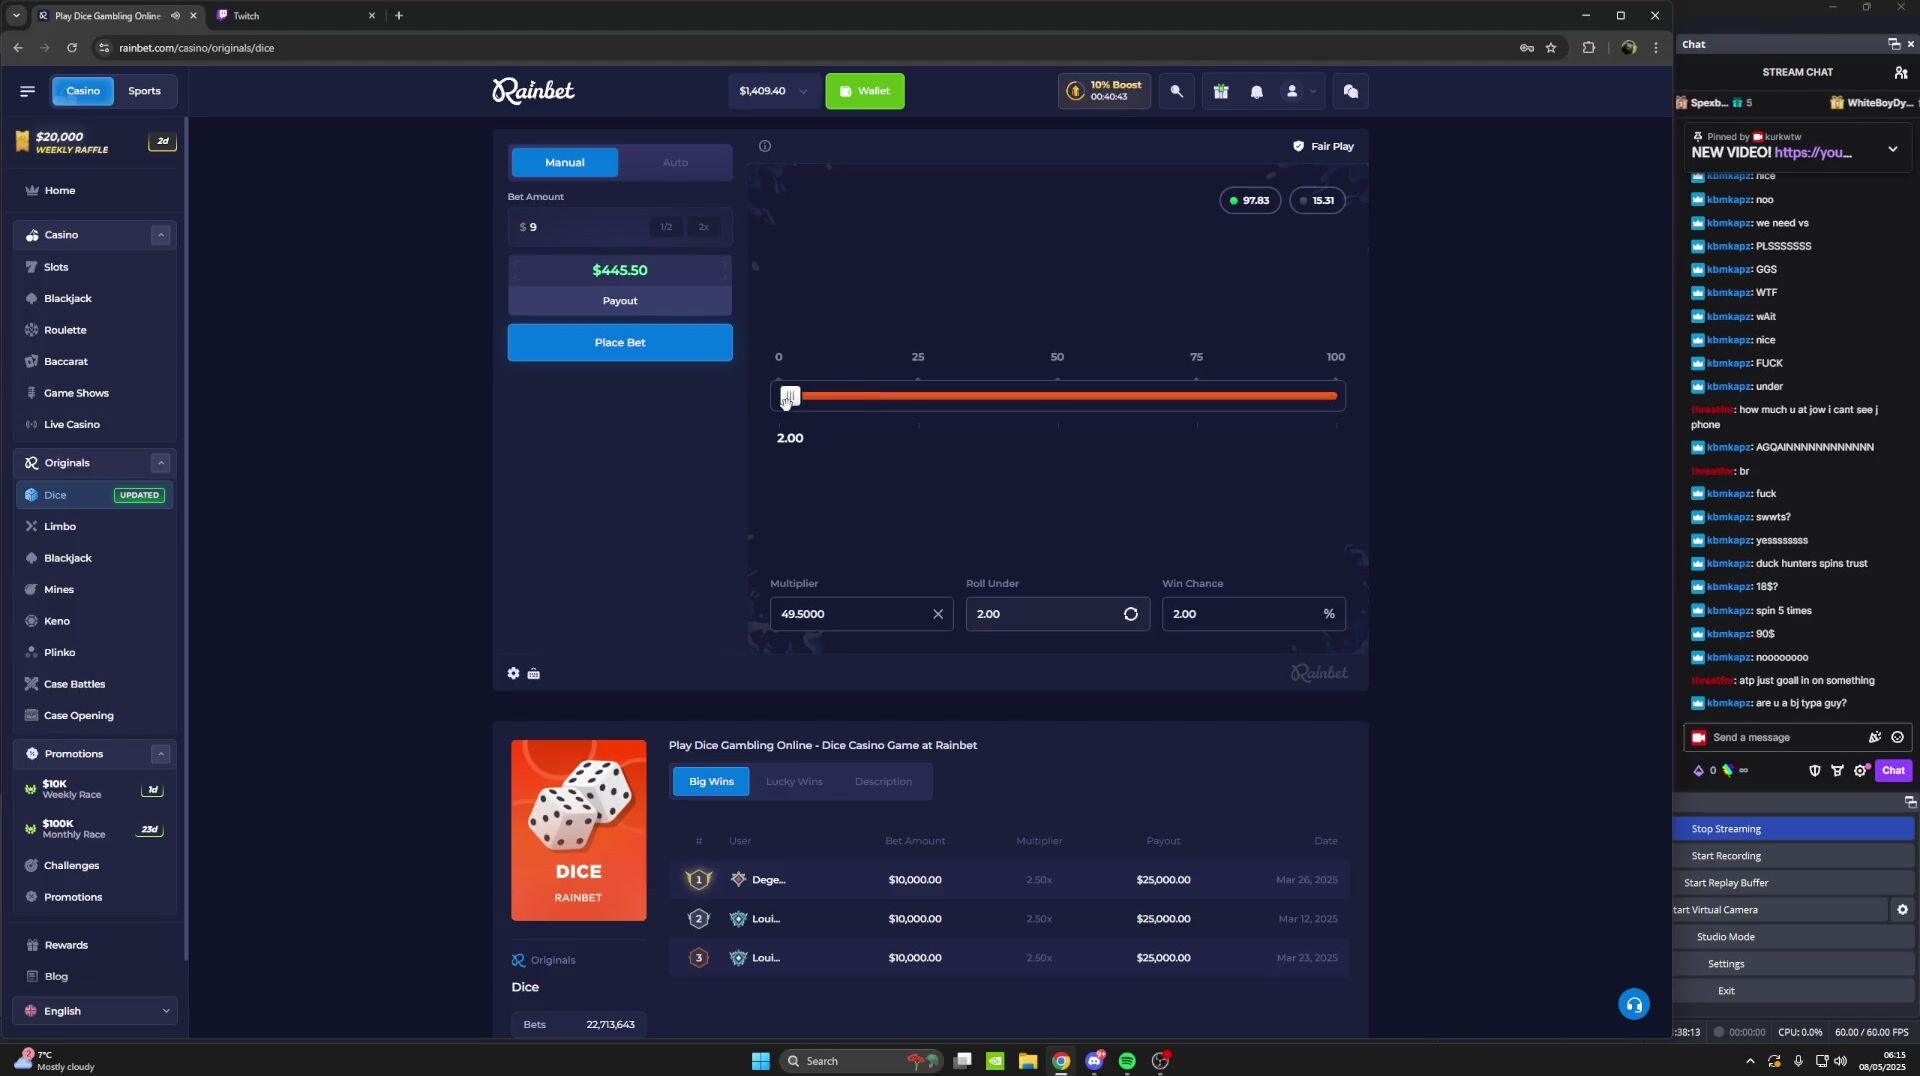Open the notifications bell
This screenshot has height=1076, width=1920.
1257,91
